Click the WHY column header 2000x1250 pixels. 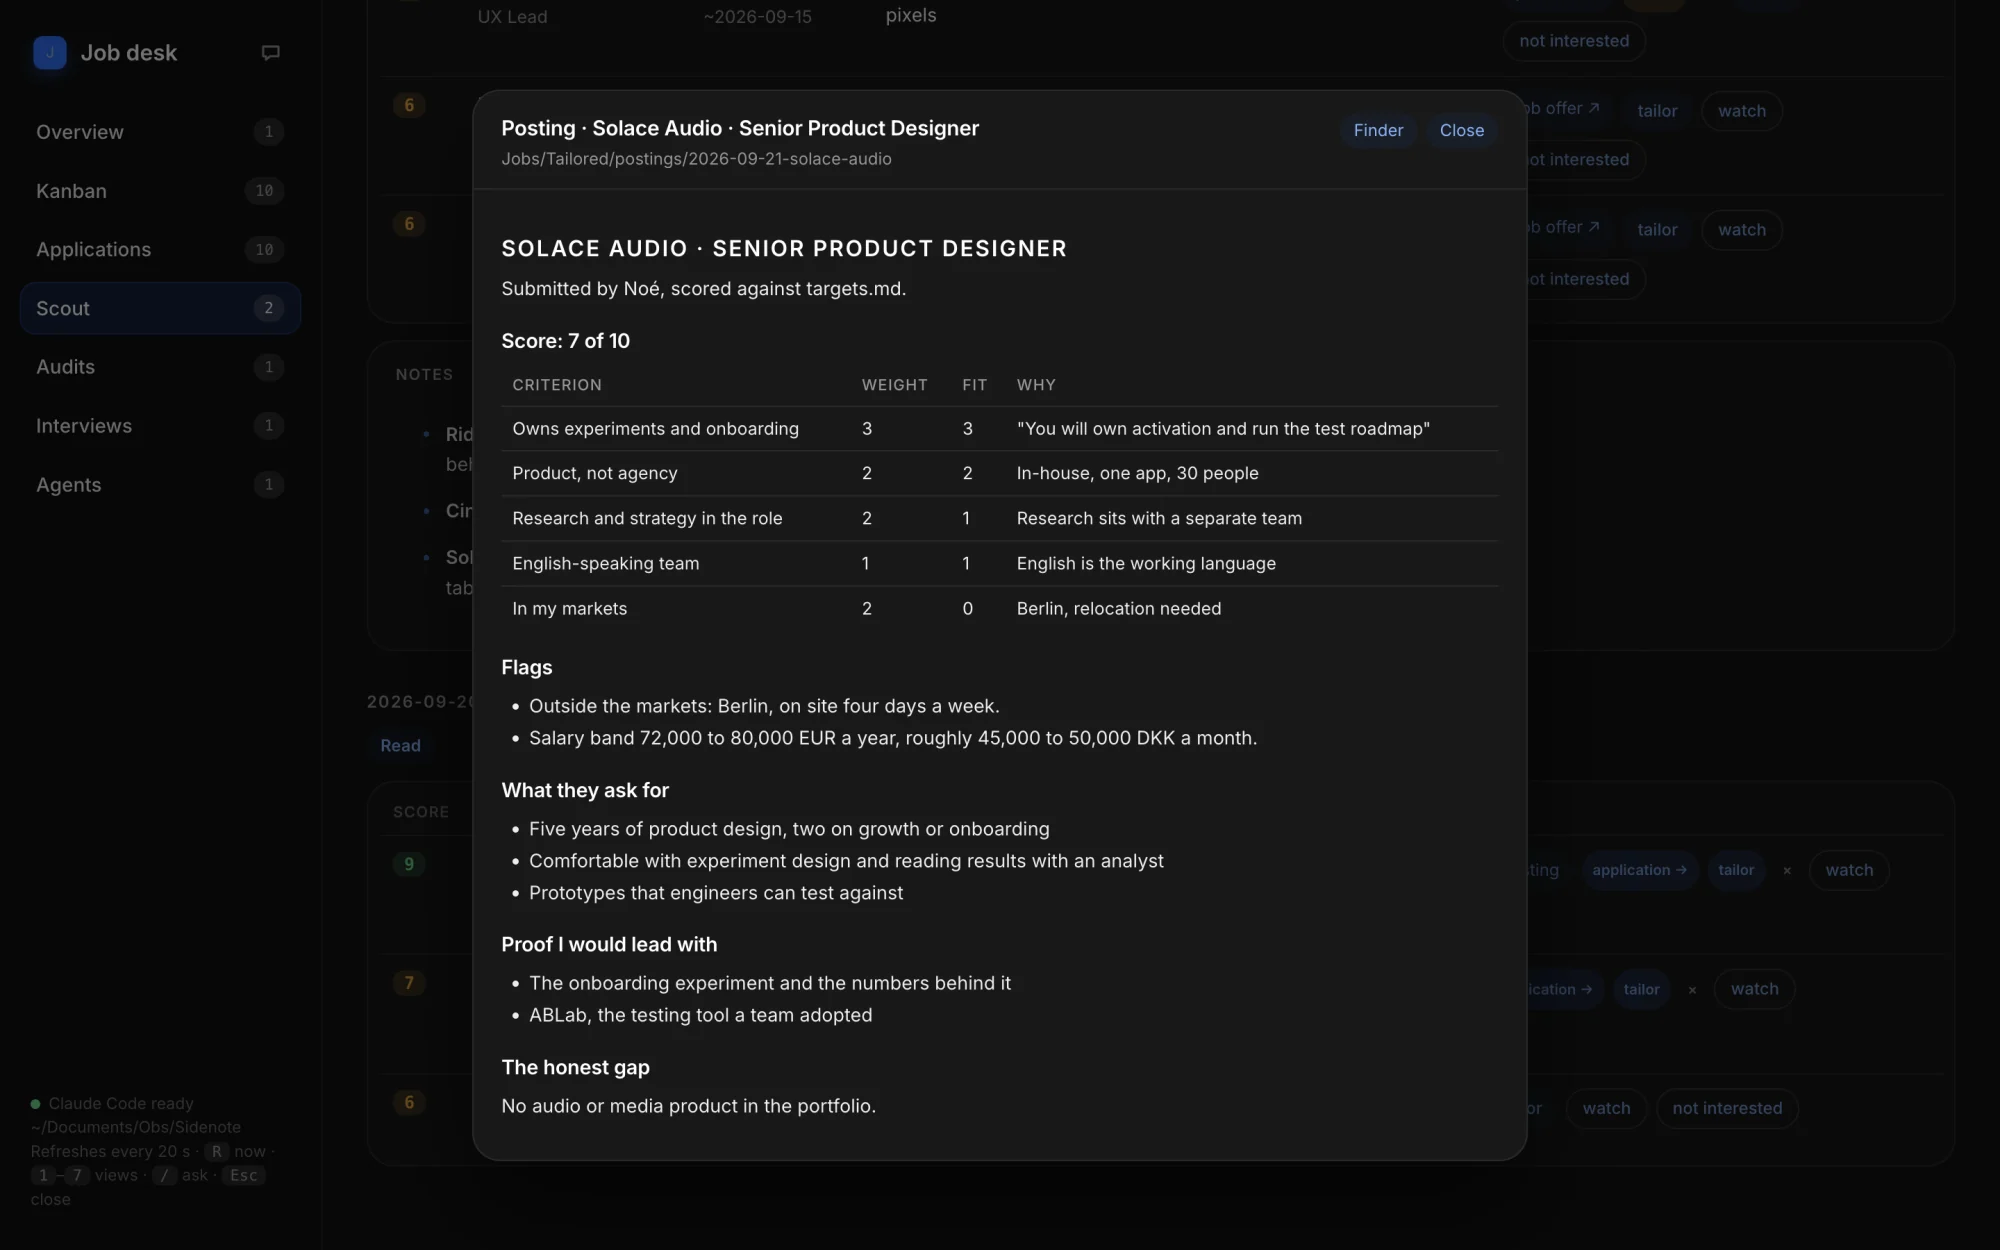(1036, 385)
